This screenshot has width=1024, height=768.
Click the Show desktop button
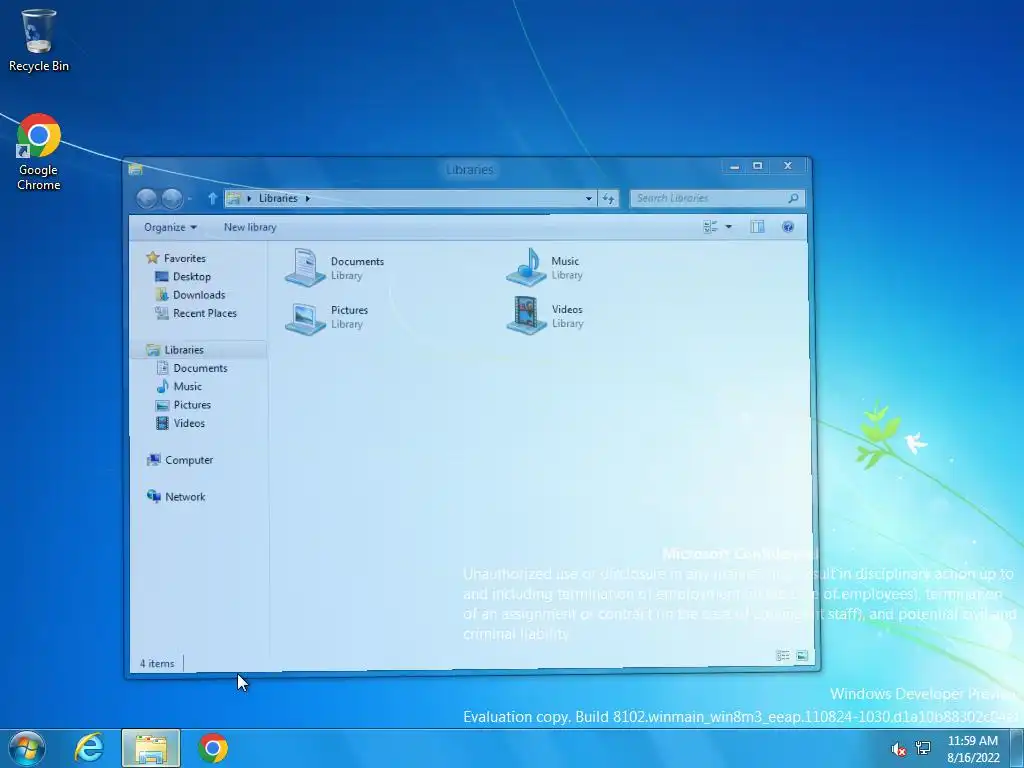point(1017,748)
